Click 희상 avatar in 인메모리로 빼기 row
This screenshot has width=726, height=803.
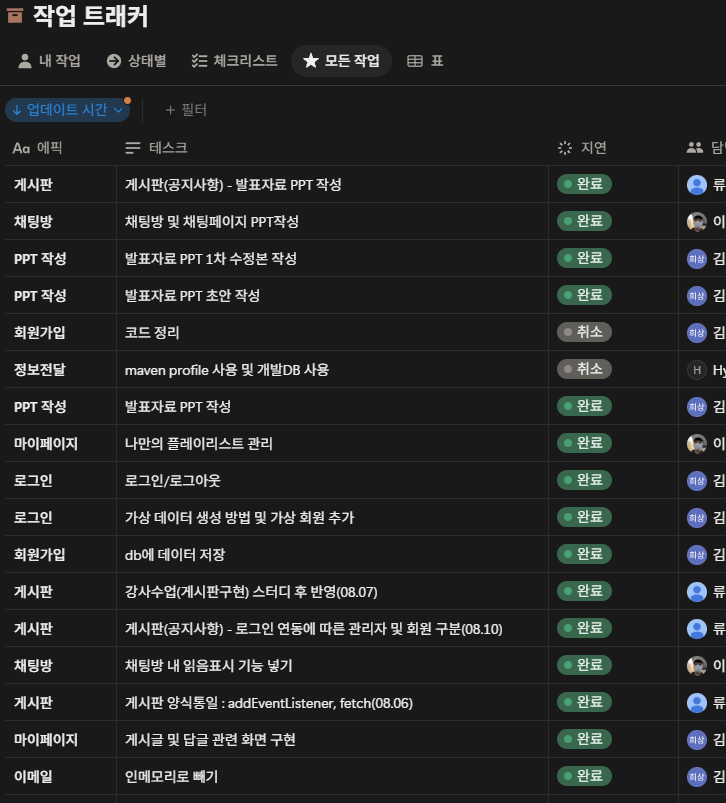pos(697,777)
